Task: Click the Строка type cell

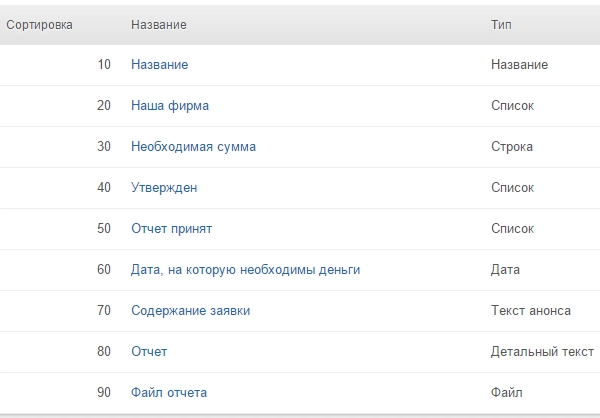Action: click(512, 147)
